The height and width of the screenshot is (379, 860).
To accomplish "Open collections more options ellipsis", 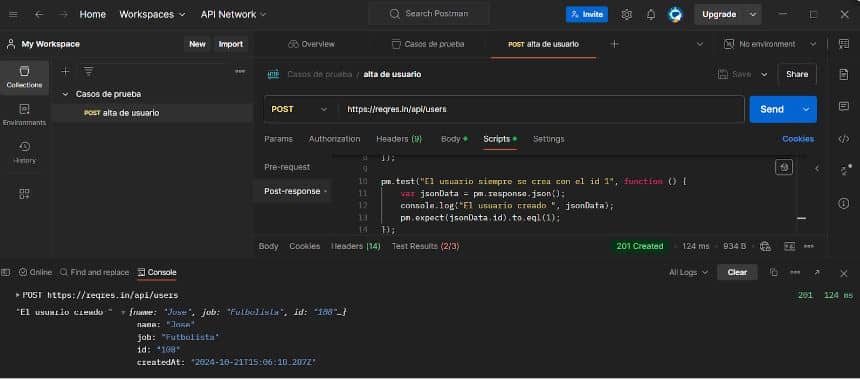I will (240, 71).
